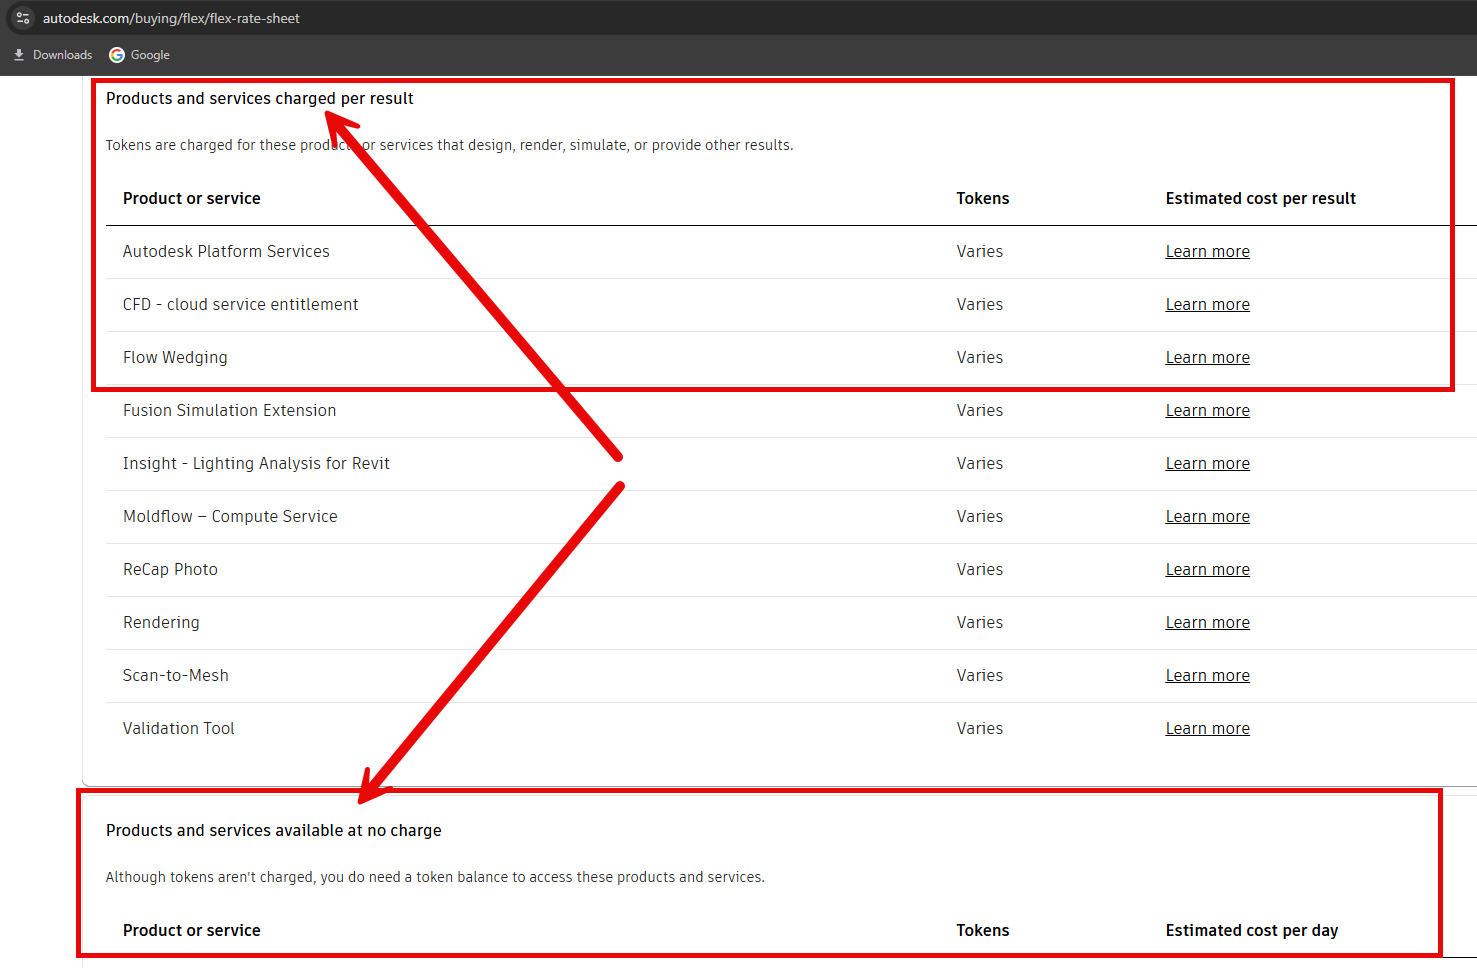1477x968 pixels.
Task: Select 'Autodesk Platform Services' product name
Action: point(226,252)
